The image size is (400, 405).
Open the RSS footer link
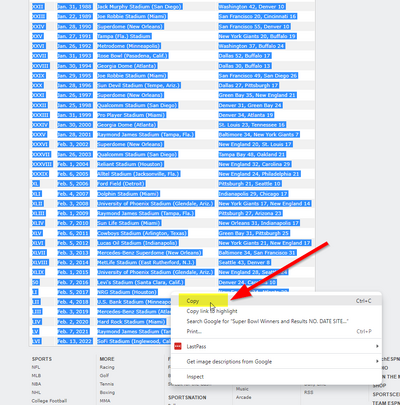click(x=309, y=392)
